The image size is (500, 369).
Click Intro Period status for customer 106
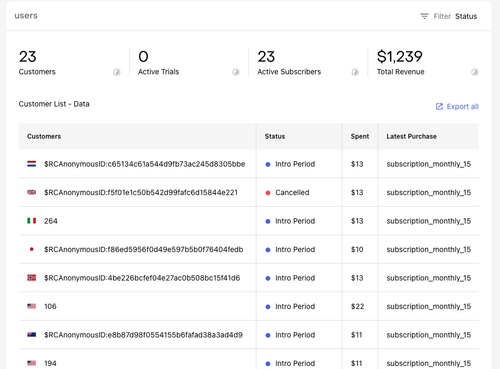tap(295, 306)
